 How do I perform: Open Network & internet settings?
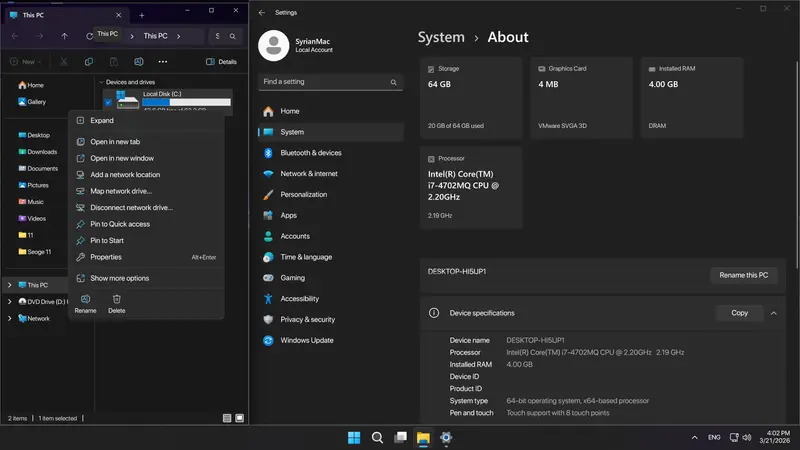coord(331,174)
